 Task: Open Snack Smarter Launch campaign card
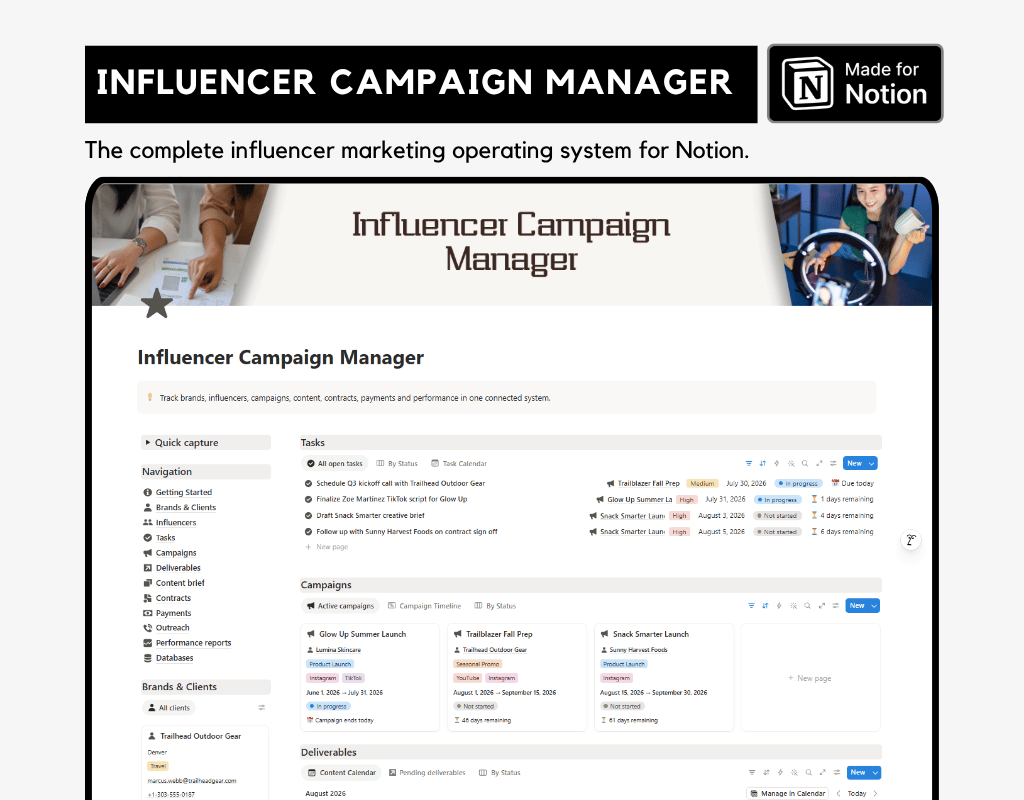pos(664,678)
